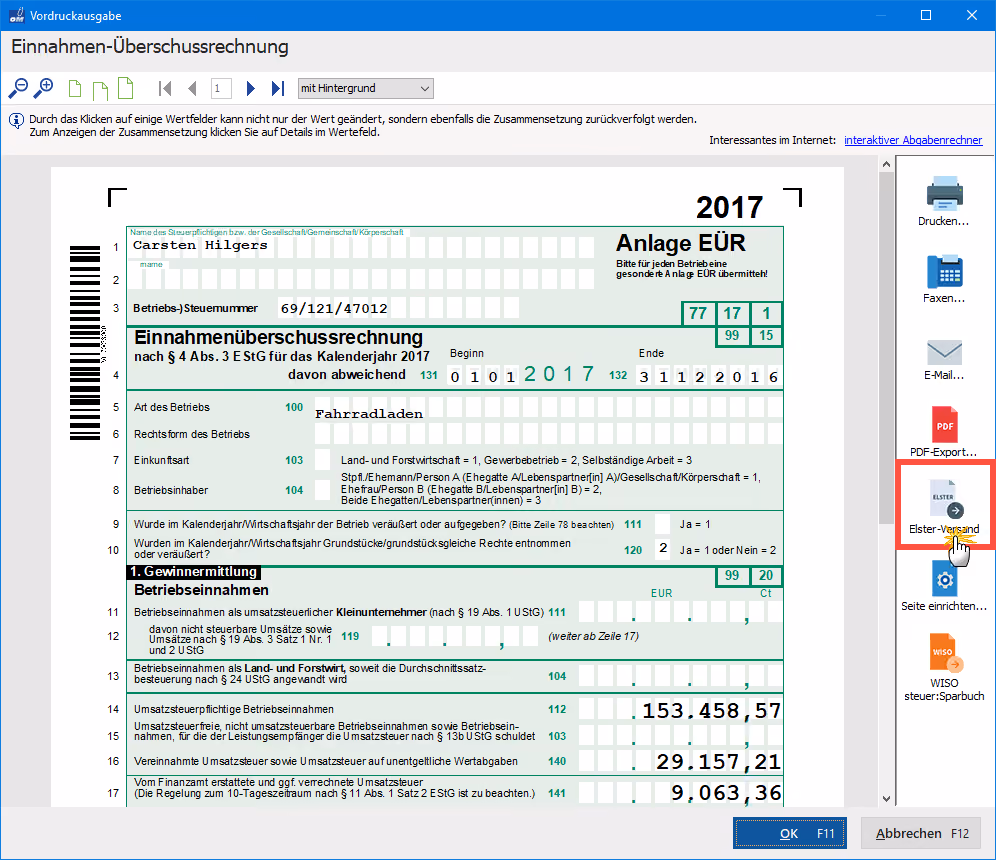Image resolution: width=996 pixels, height=860 pixels.
Task: Open the 'mit Hintergrund' dropdown
Action: (x=366, y=88)
